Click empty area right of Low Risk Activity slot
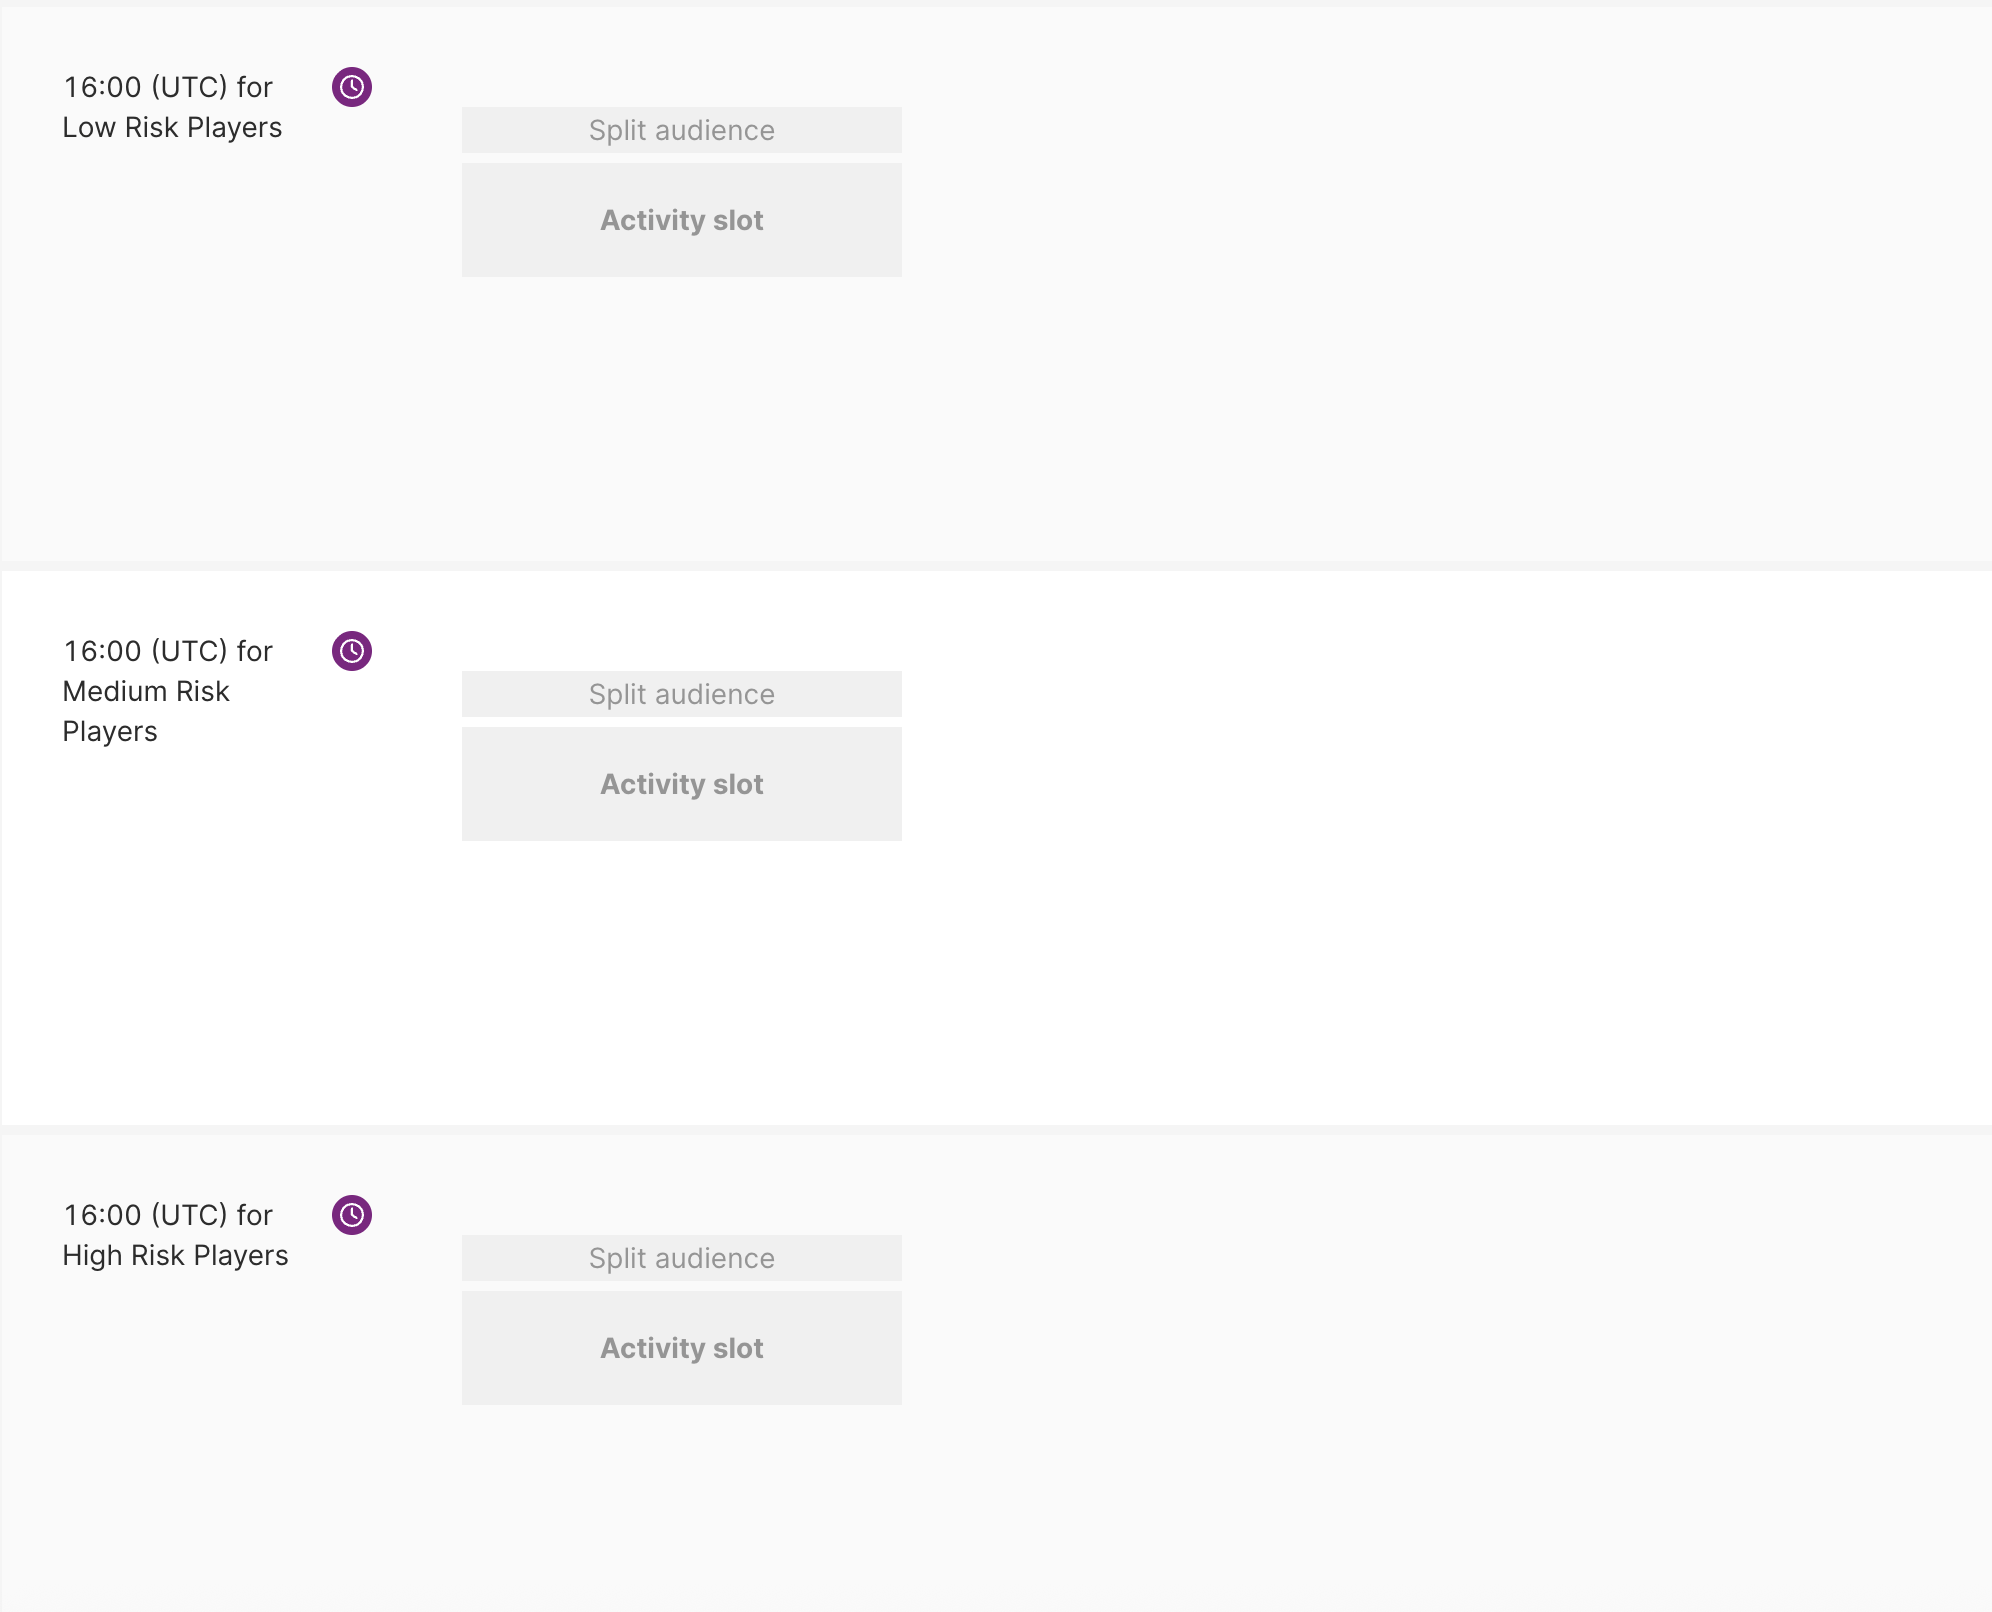Screen dimensions: 1992x1612 click(1400, 220)
